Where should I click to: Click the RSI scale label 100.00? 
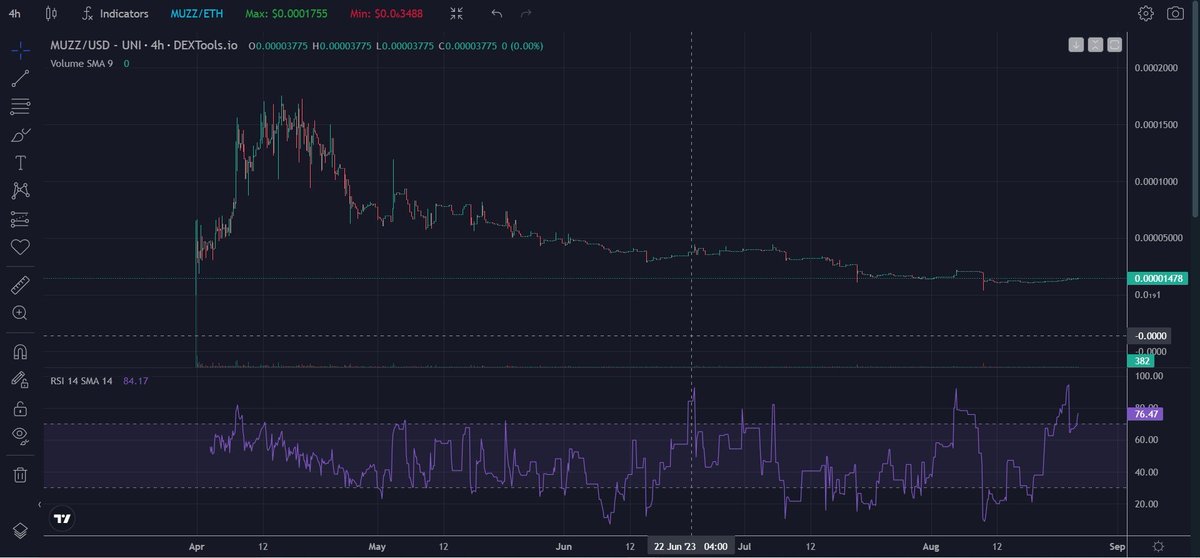[x=1149, y=376]
